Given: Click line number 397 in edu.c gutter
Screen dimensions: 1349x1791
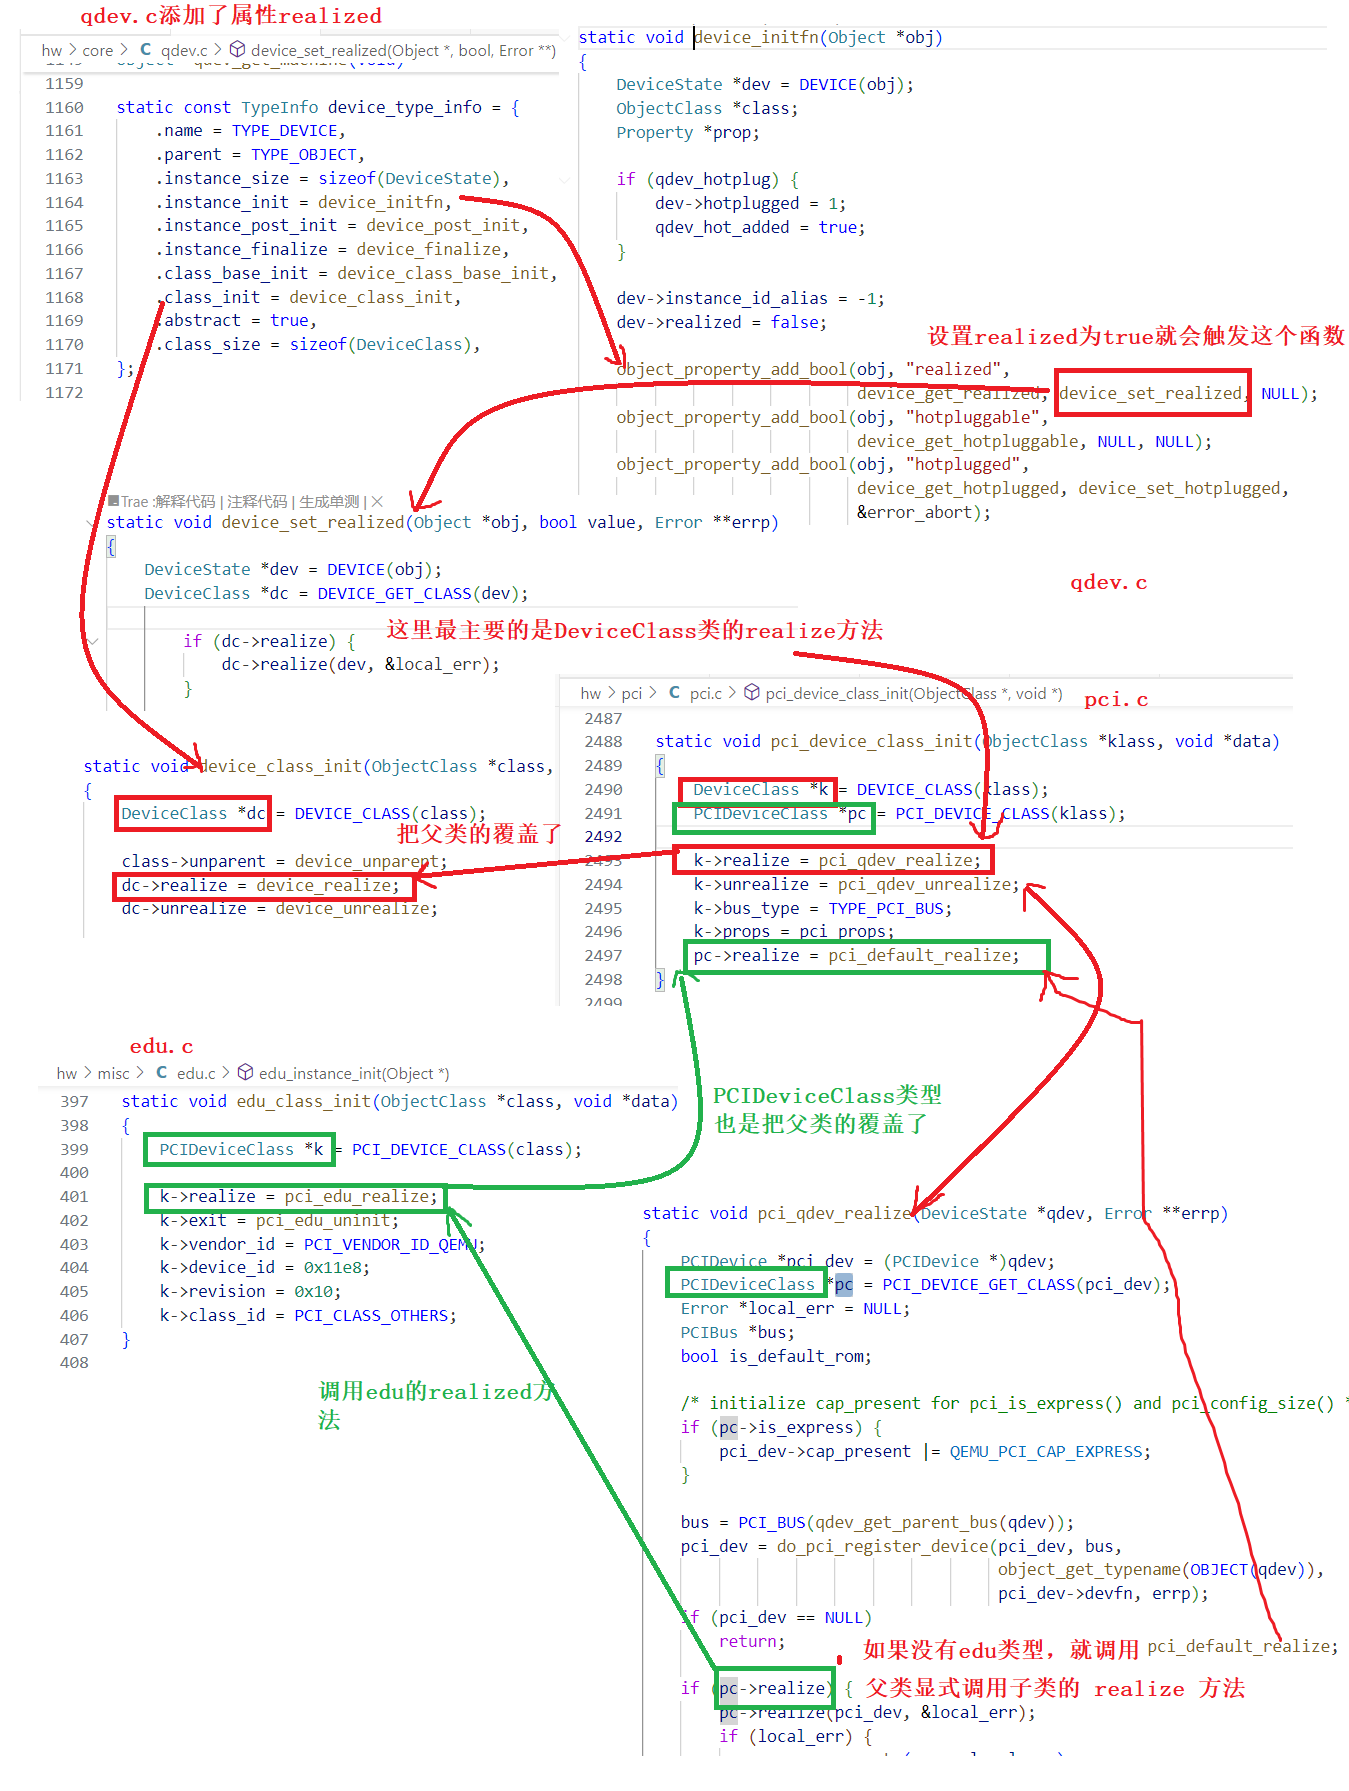Looking at the screenshot, I should point(74,1101).
